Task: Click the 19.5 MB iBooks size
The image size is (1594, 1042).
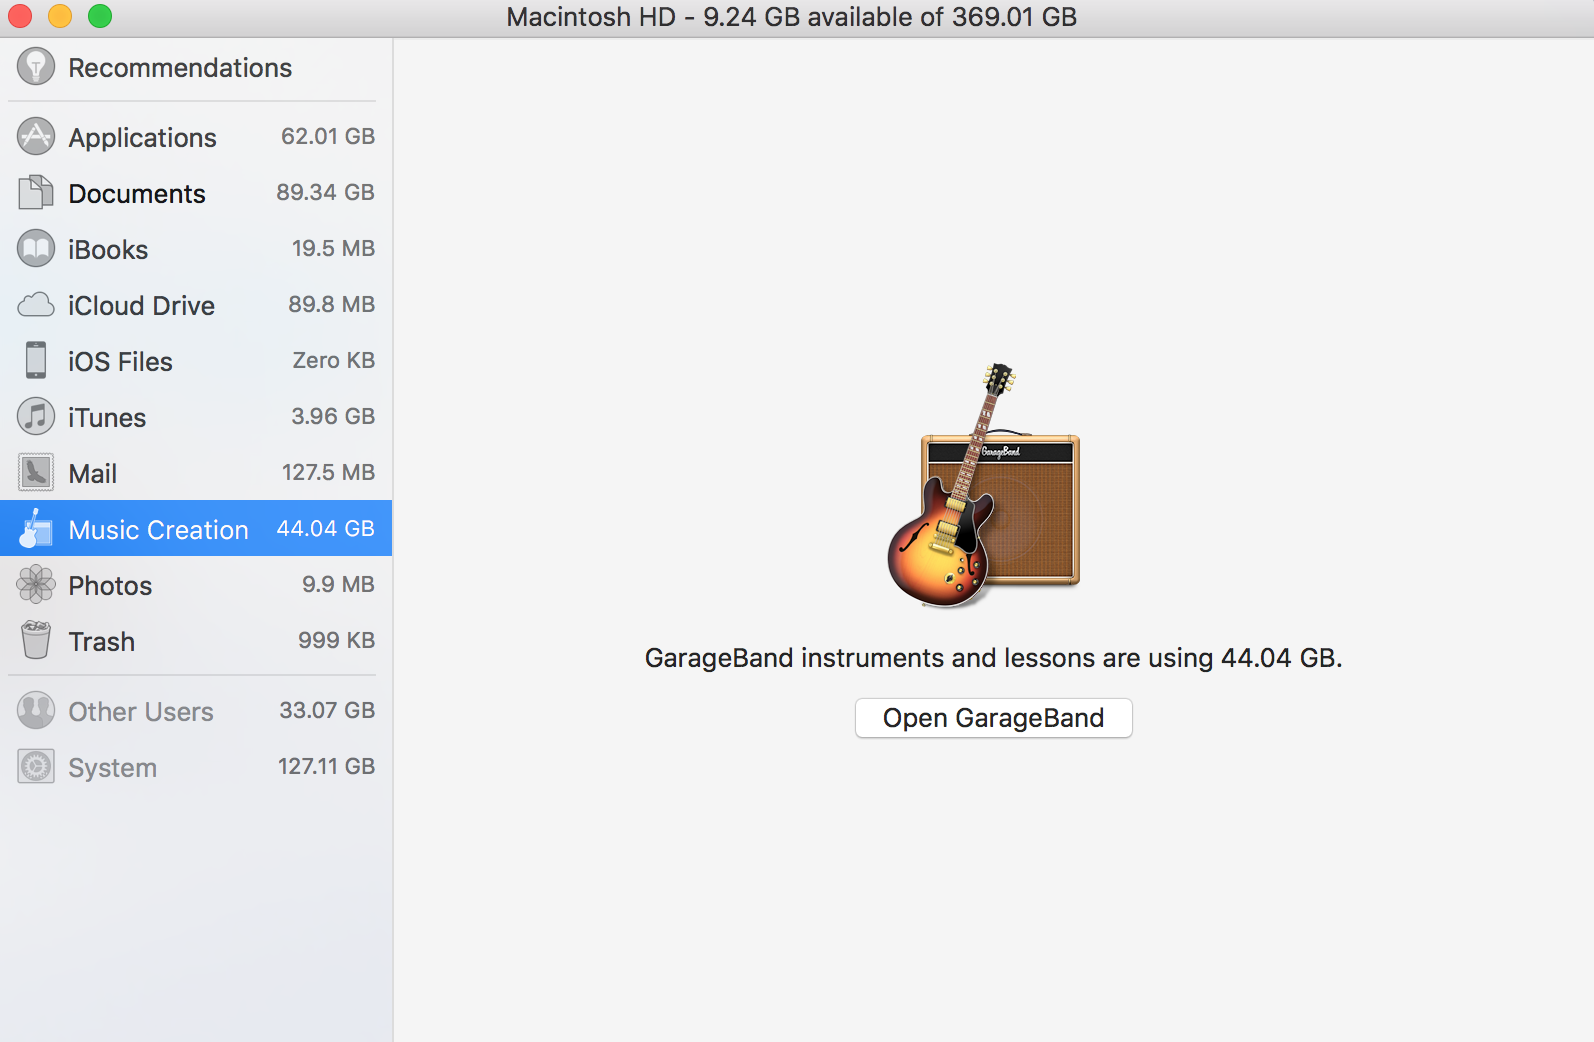Action: coord(333,248)
